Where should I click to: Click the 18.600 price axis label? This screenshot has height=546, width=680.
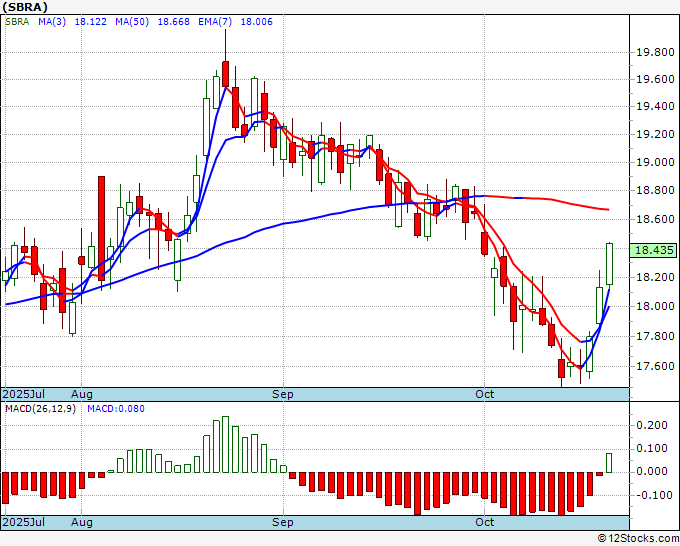click(x=655, y=219)
